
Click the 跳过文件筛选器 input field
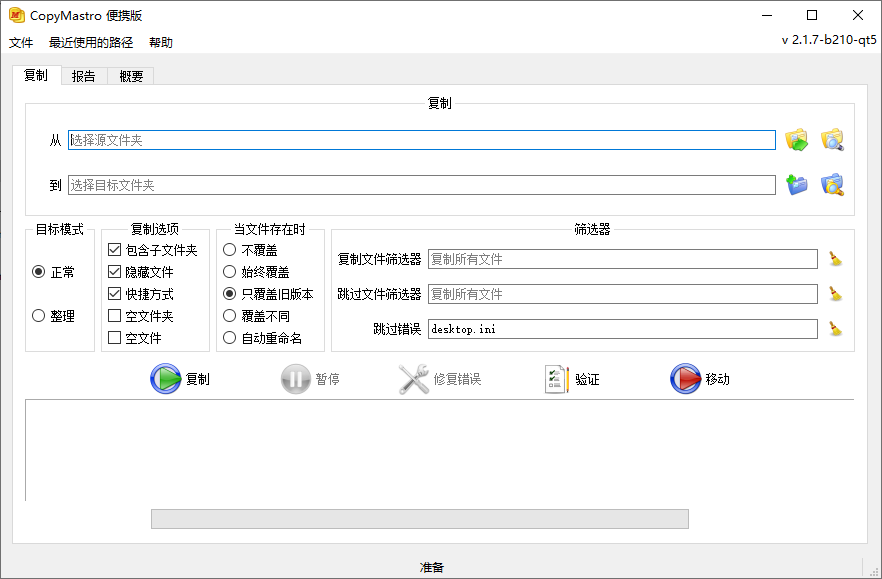click(623, 294)
